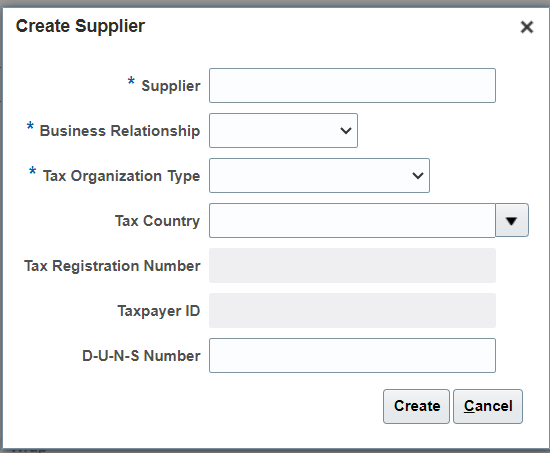
Task: Click the Tax Country label
Action: pyautogui.click(x=157, y=221)
